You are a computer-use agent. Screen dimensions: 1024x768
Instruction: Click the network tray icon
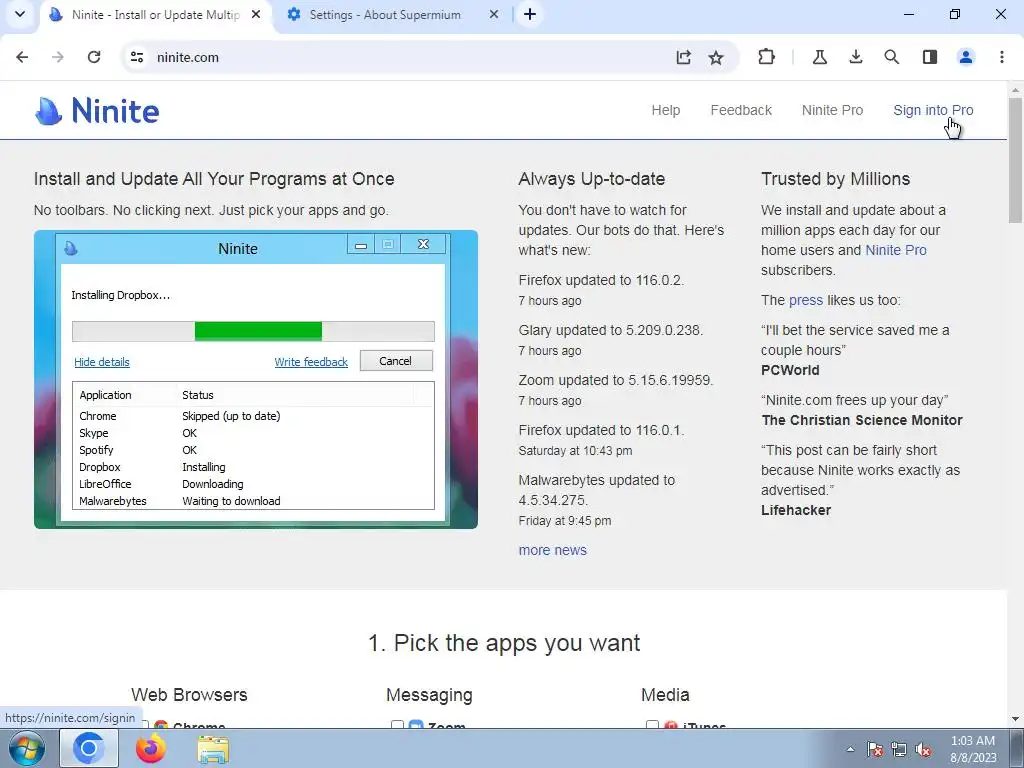[899, 749]
